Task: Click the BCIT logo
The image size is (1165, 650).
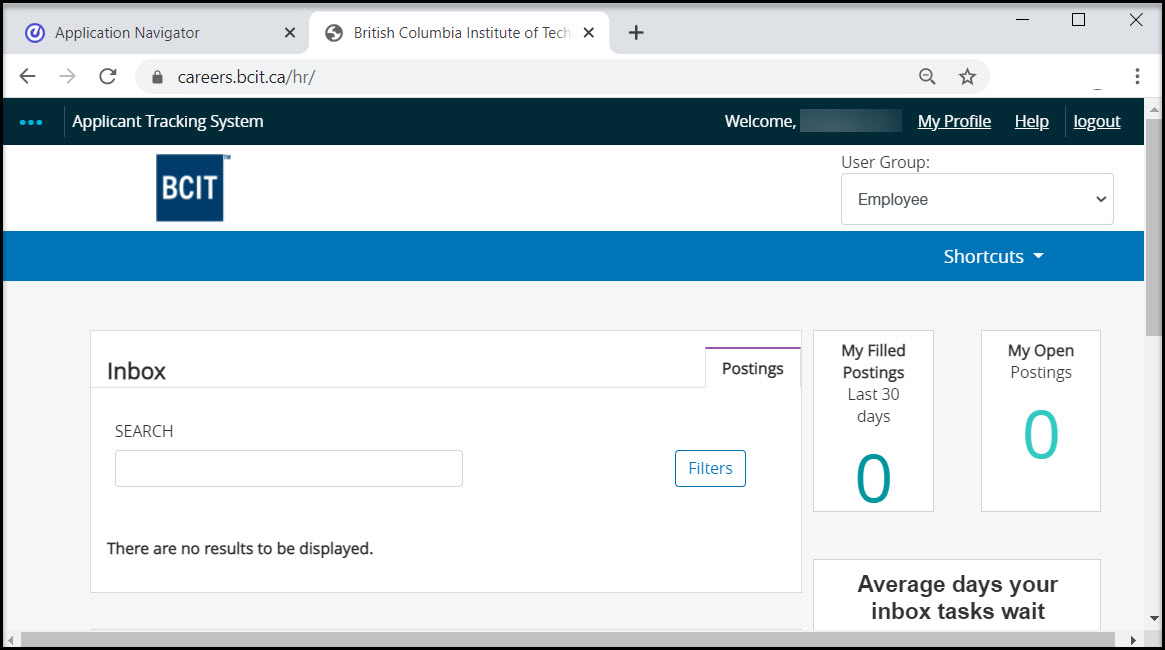Action: pyautogui.click(x=190, y=188)
